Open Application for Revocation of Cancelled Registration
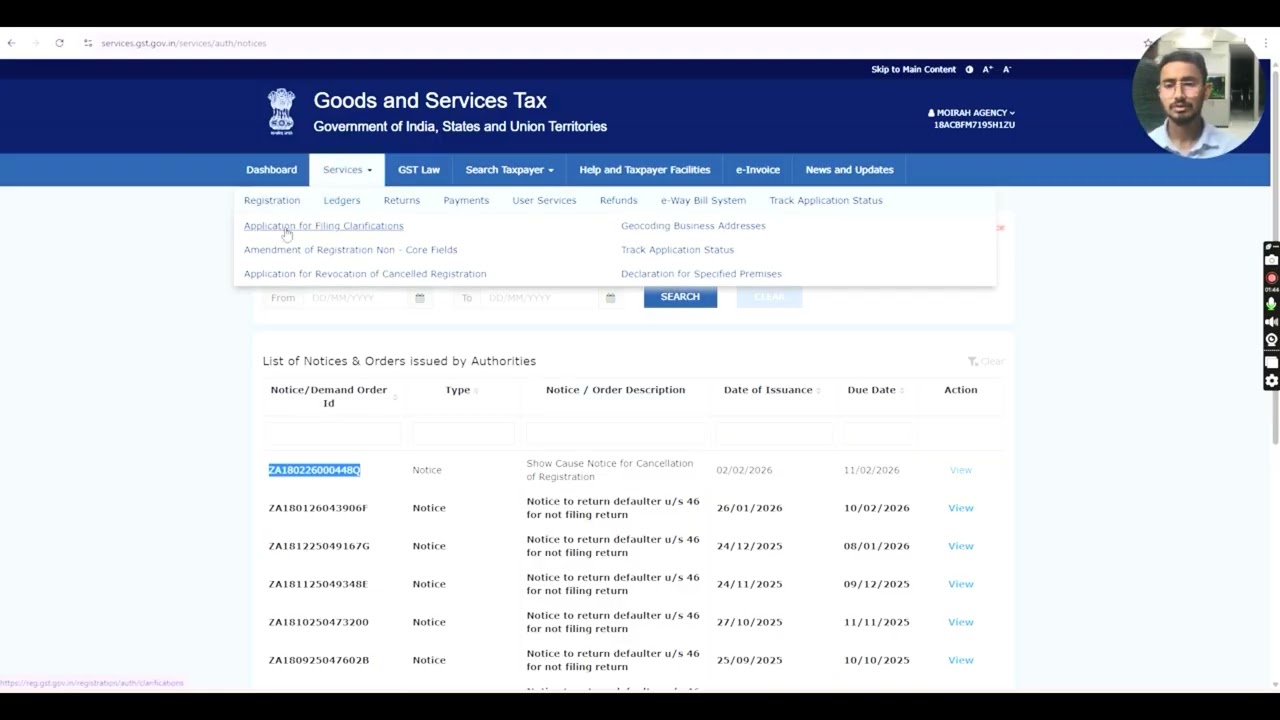Viewport: 1280px width, 720px height. point(365,274)
